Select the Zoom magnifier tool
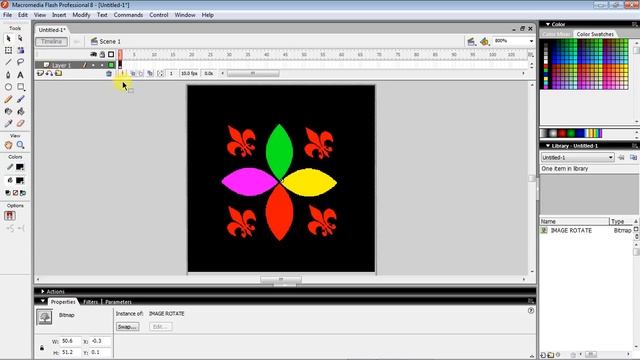 [20, 145]
